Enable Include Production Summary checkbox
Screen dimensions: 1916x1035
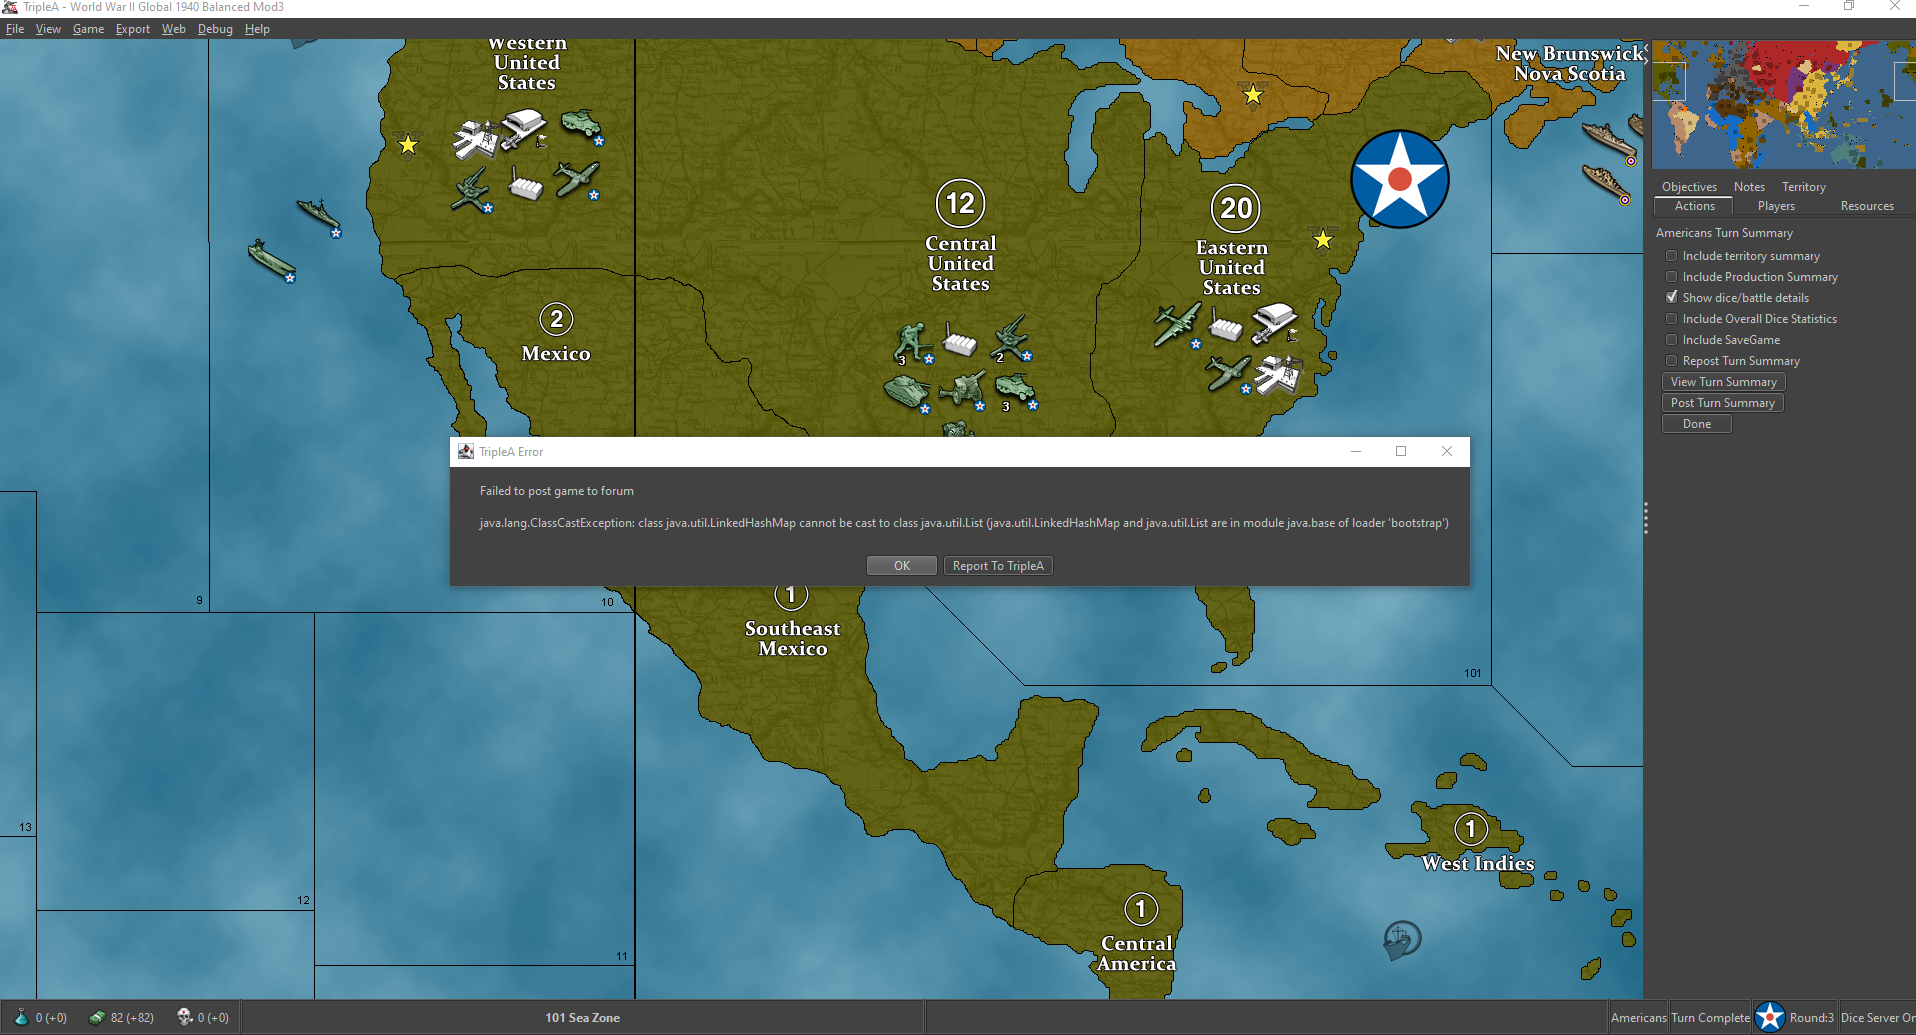click(1671, 277)
